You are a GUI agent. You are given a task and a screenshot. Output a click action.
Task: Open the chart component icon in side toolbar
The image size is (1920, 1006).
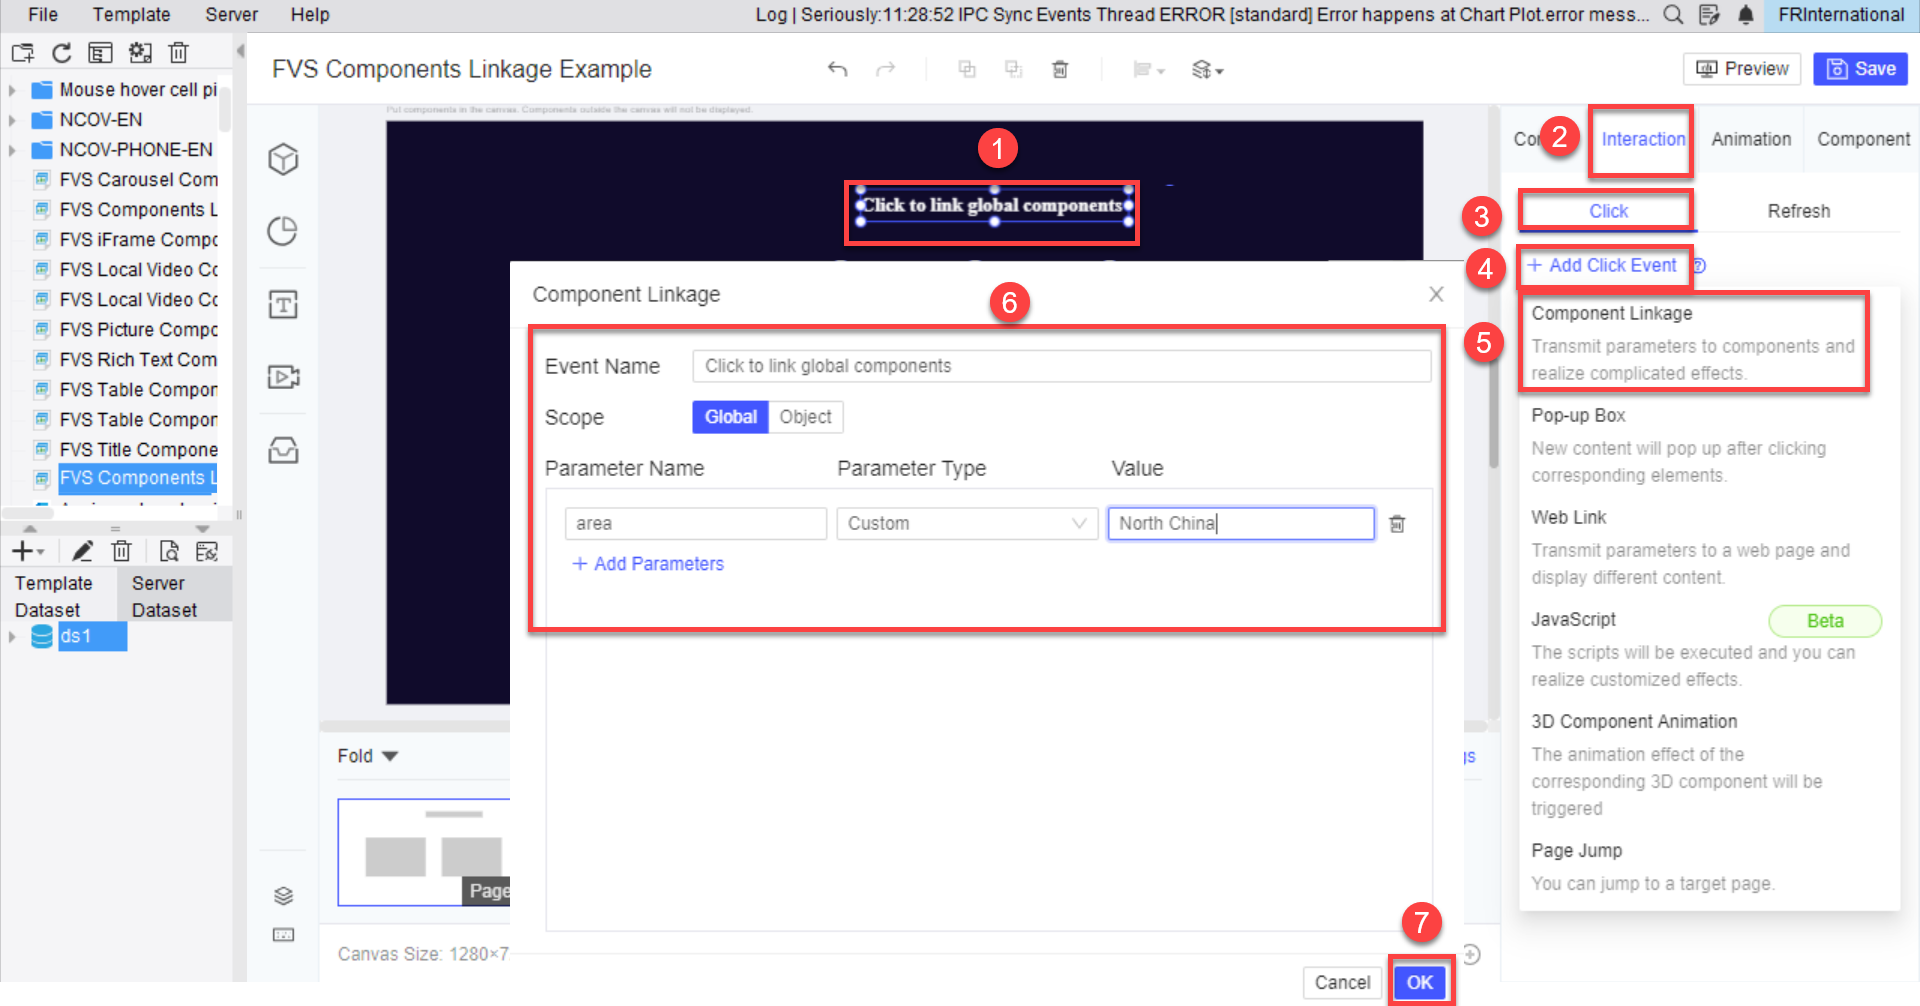tap(283, 231)
